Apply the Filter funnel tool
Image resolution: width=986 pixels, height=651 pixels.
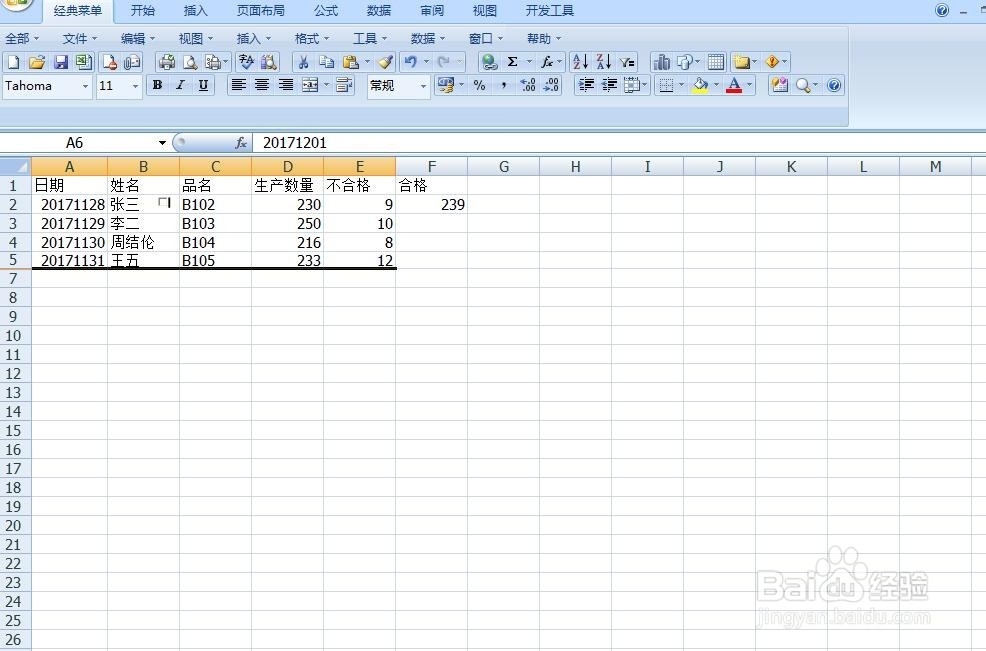[x=627, y=62]
